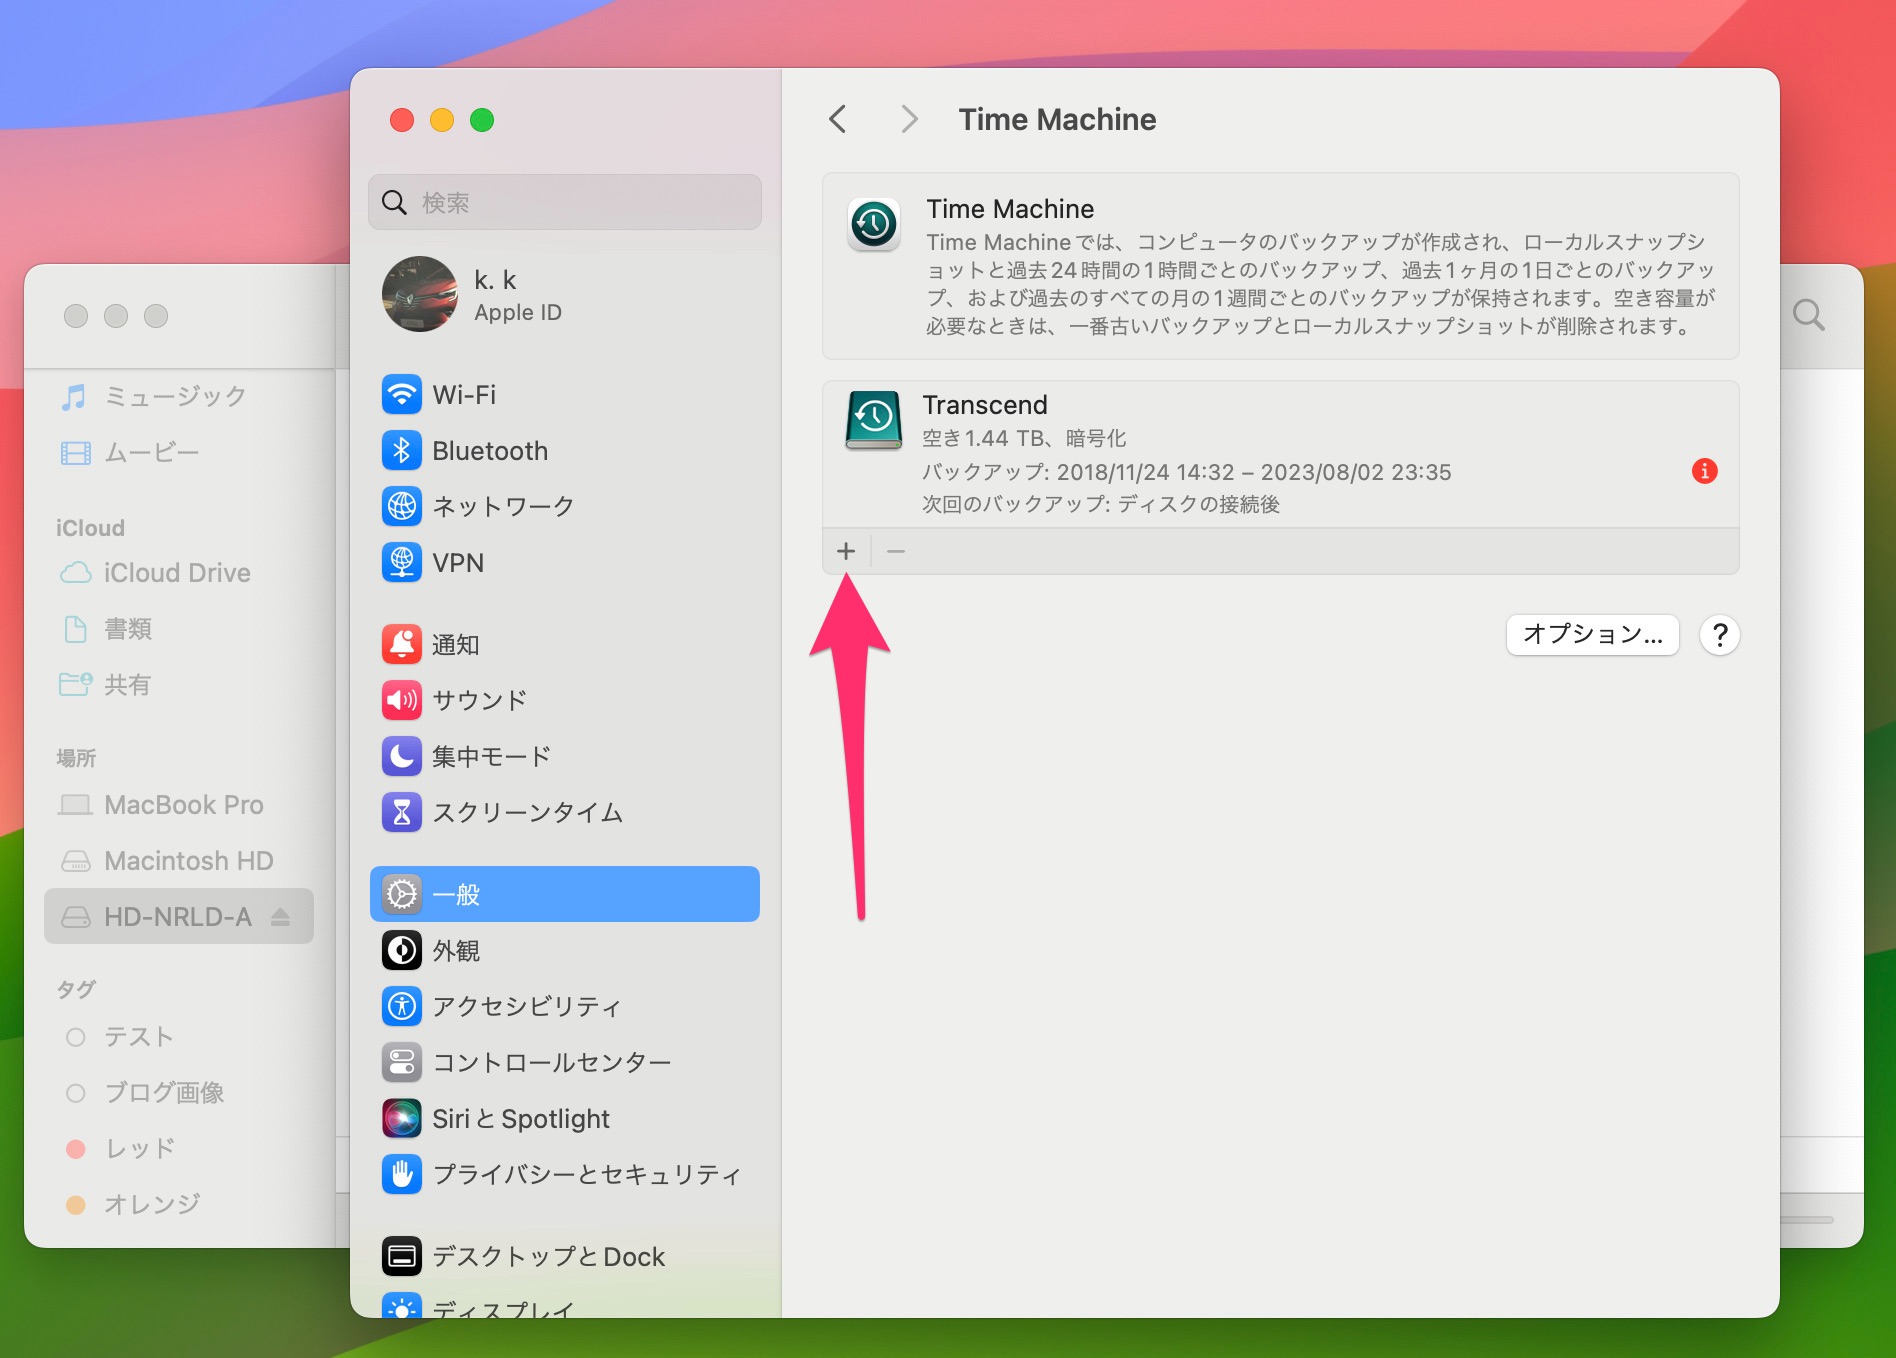Select Macintosh HD in Finder sidebar
The width and height of the screenshot is (1896, 1358).
(x=178, y=861)
